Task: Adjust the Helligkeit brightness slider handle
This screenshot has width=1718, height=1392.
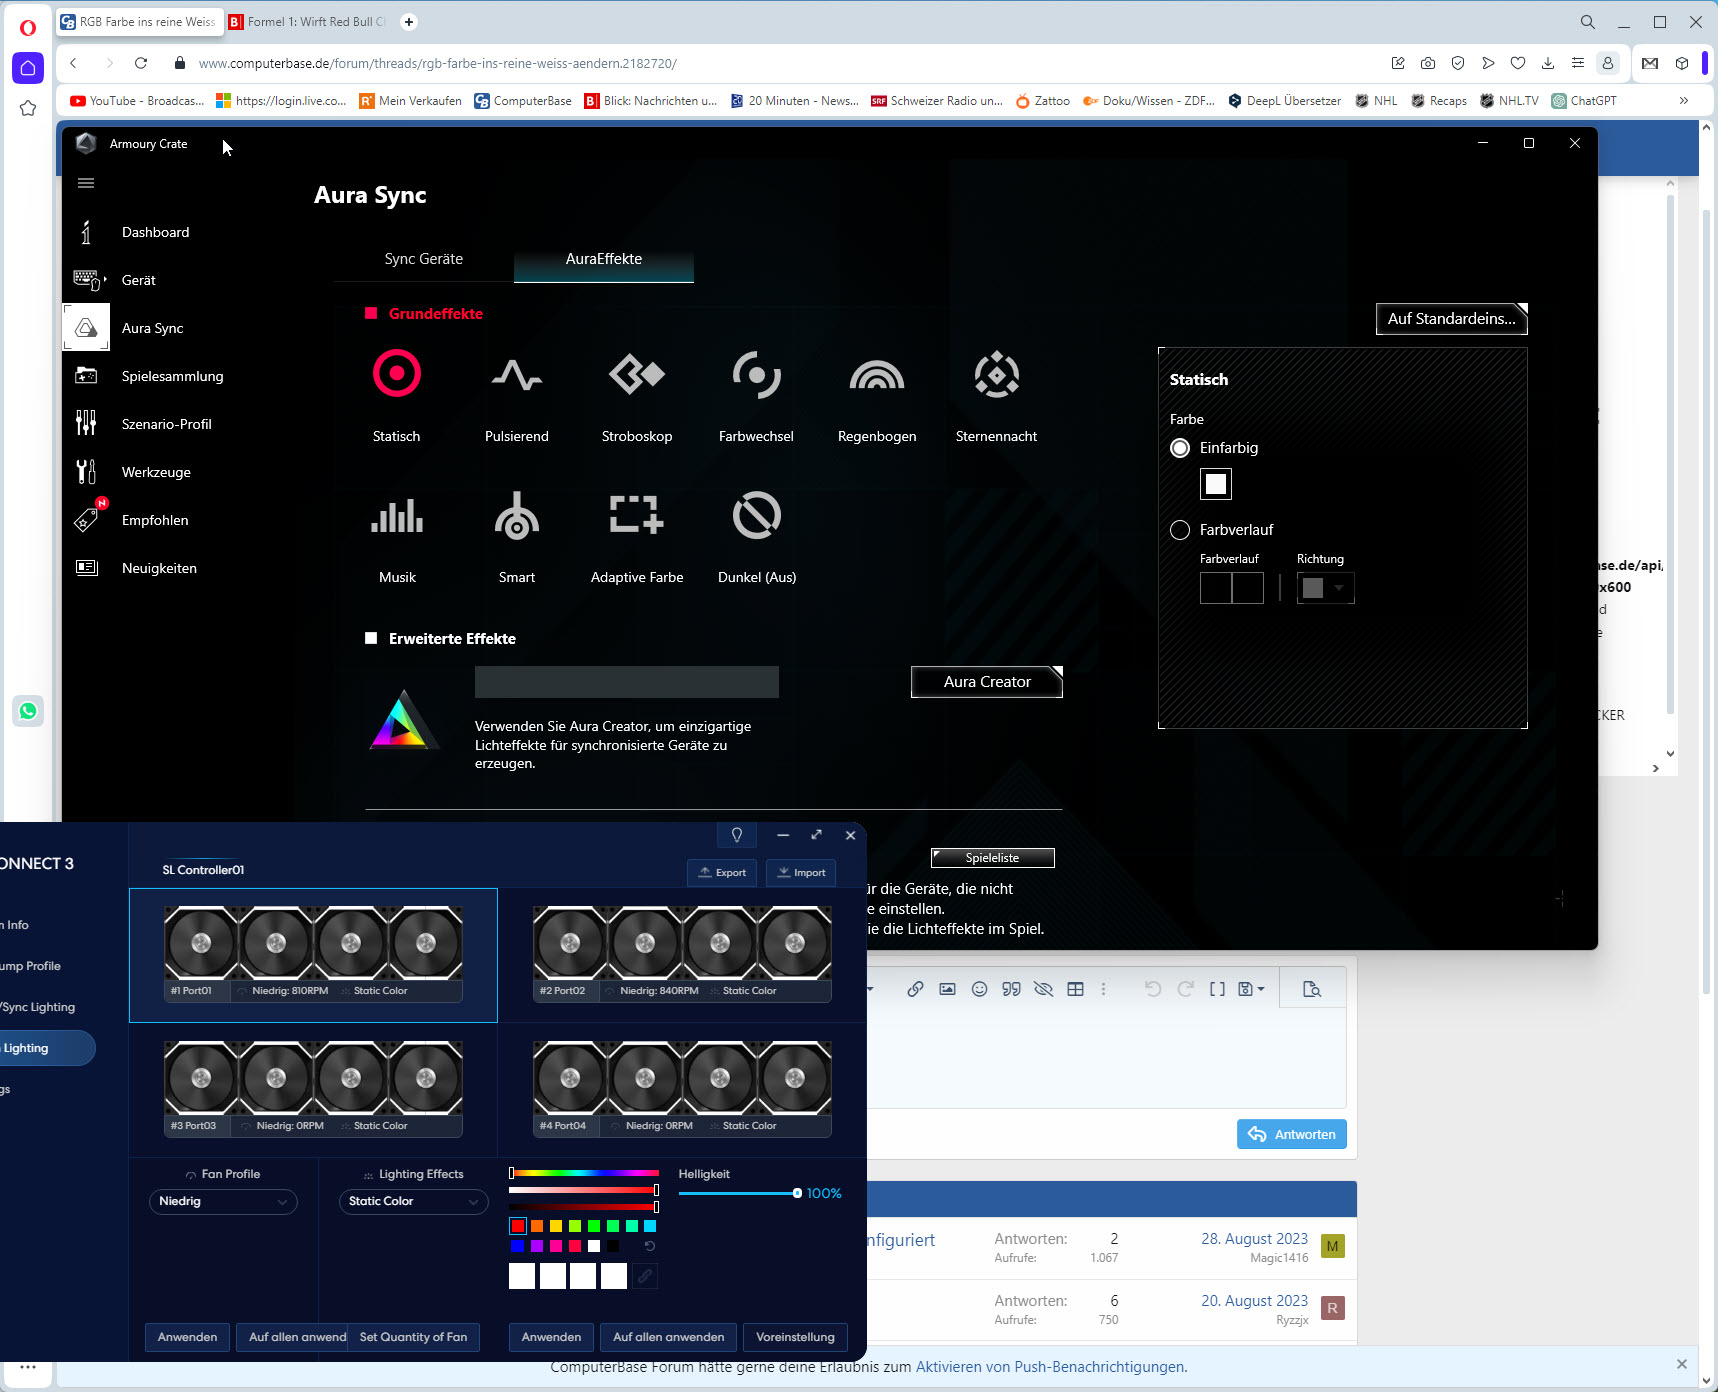Action: coord(797,1193)
